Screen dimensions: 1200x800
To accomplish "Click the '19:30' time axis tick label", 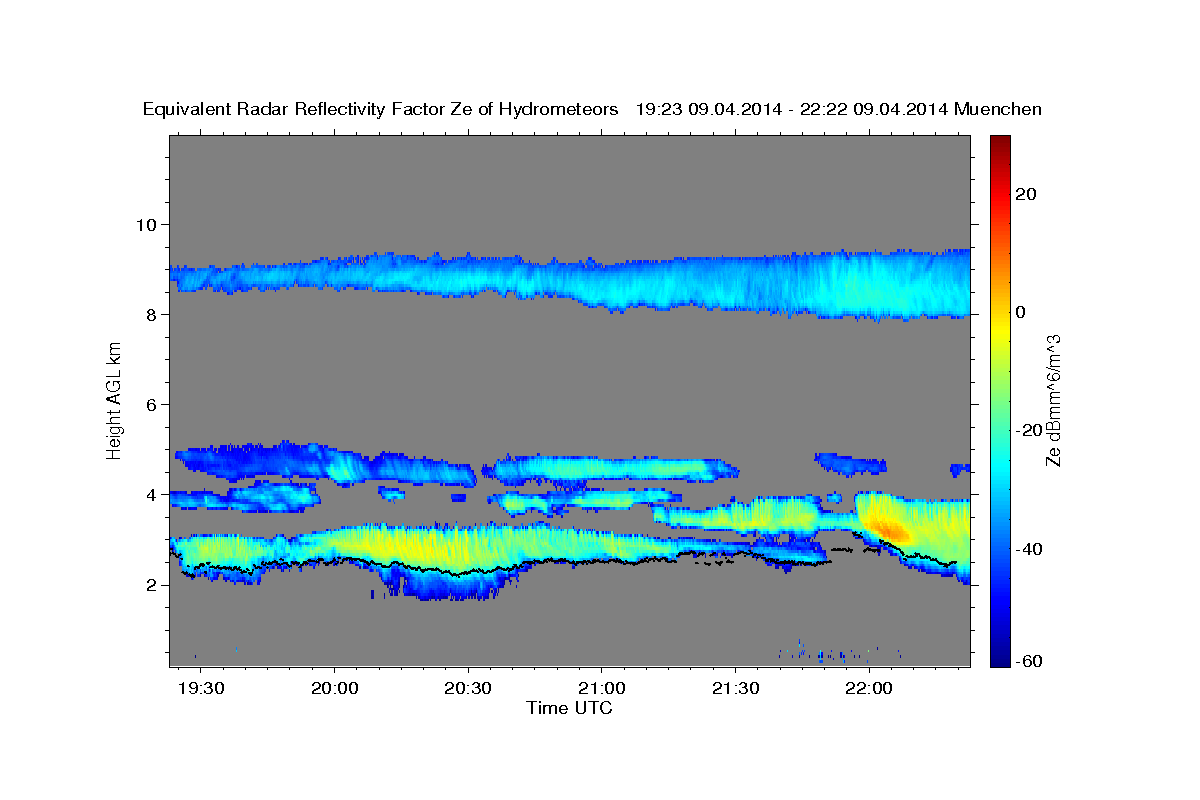I will pos(200,690).
